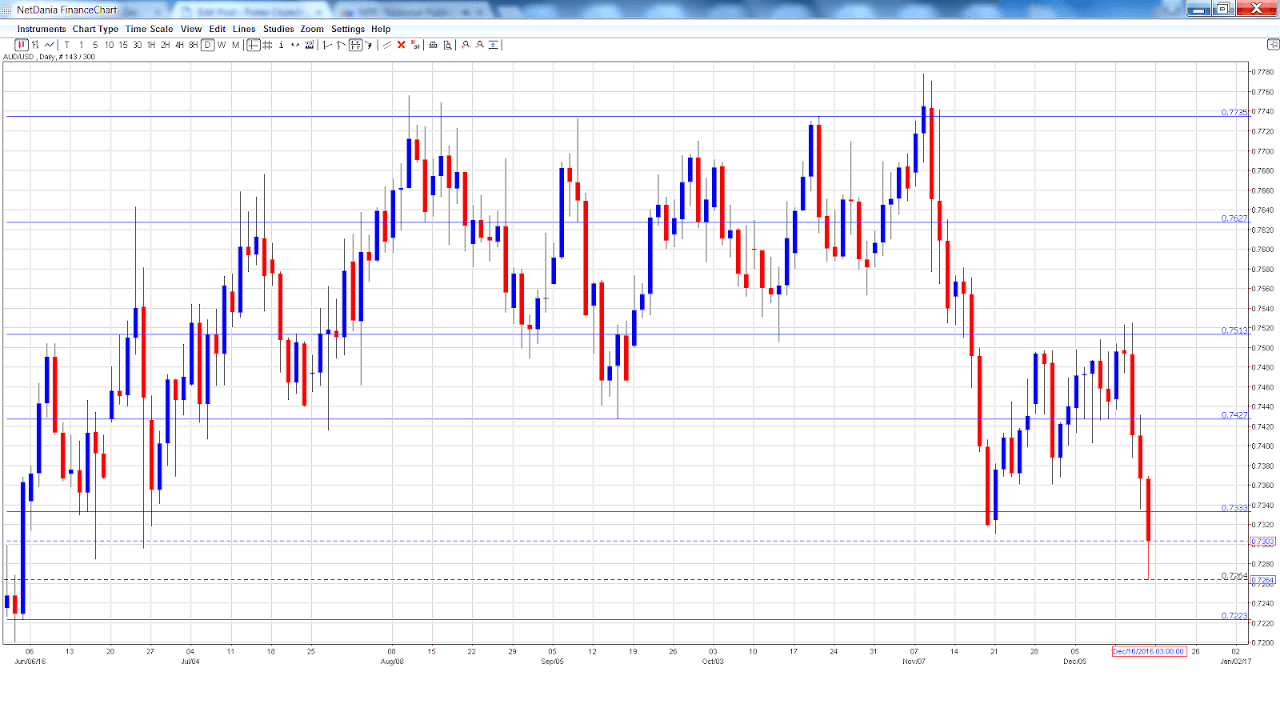Switch to the OHLC bar chart icon
The width and height of the screenshot is (1280, 720).
pos(35,45)
